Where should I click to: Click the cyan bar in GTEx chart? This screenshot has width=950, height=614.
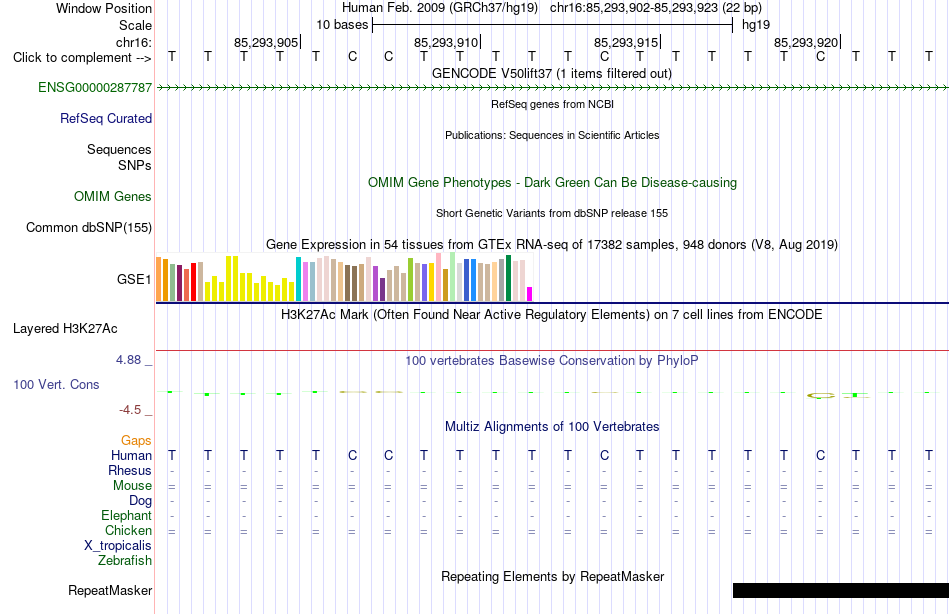299,279
